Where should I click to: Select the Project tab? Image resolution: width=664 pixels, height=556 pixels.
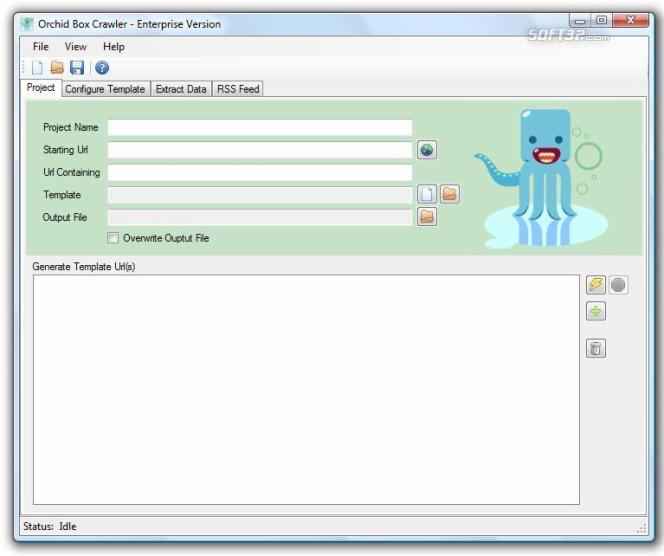tap(41, 88)
